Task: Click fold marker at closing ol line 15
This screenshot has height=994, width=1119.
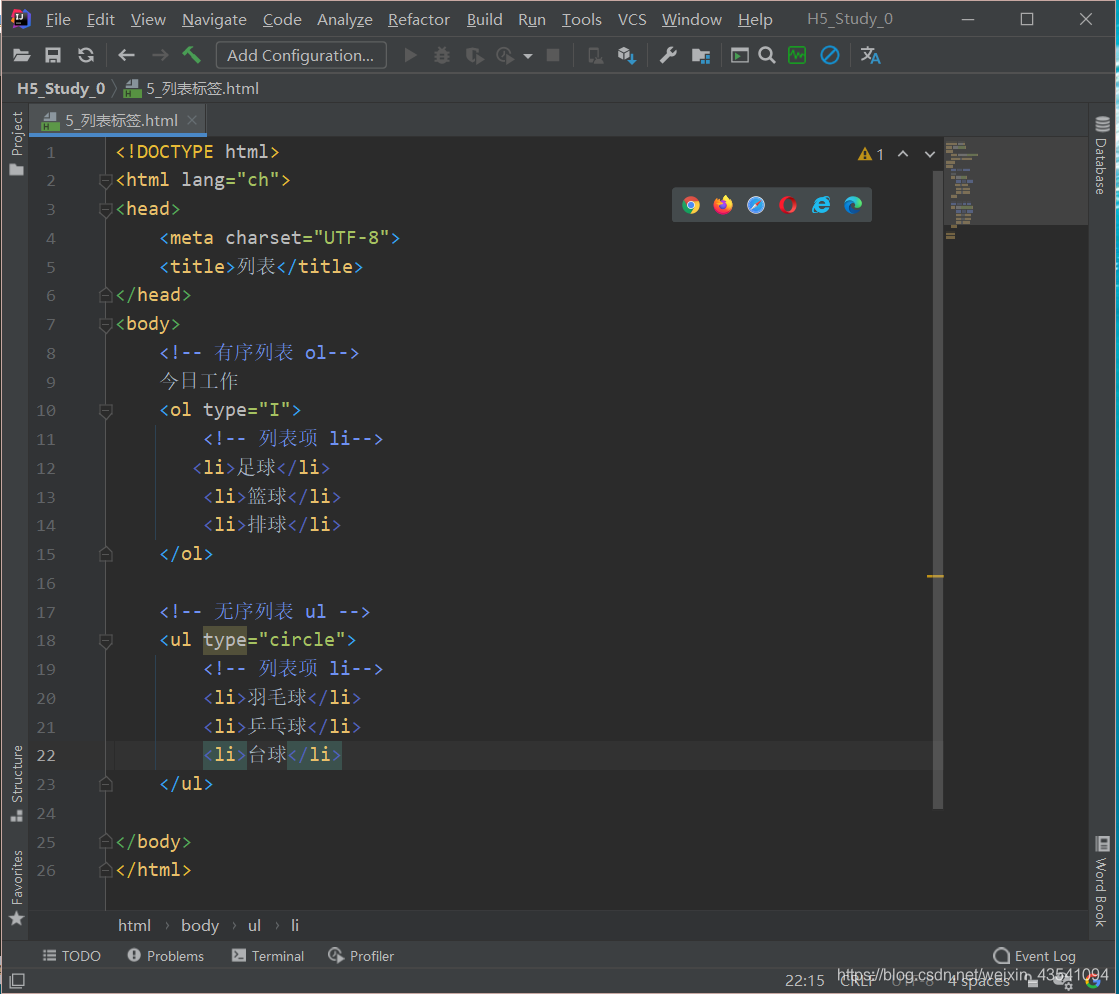Action: click(106, 554)
